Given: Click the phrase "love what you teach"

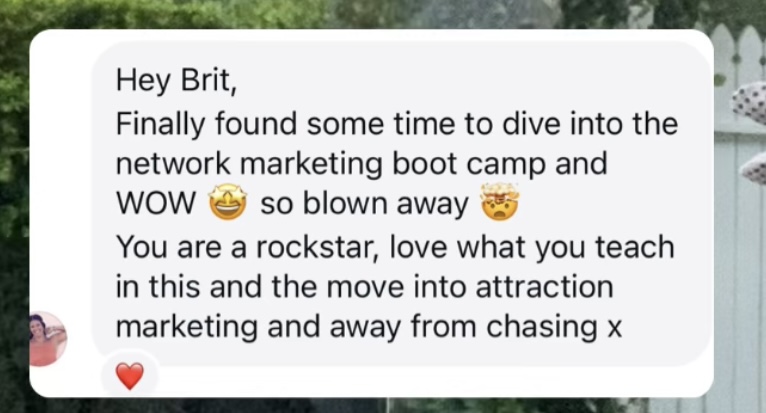Looking at the screenshot, I should tap(532, 247).
